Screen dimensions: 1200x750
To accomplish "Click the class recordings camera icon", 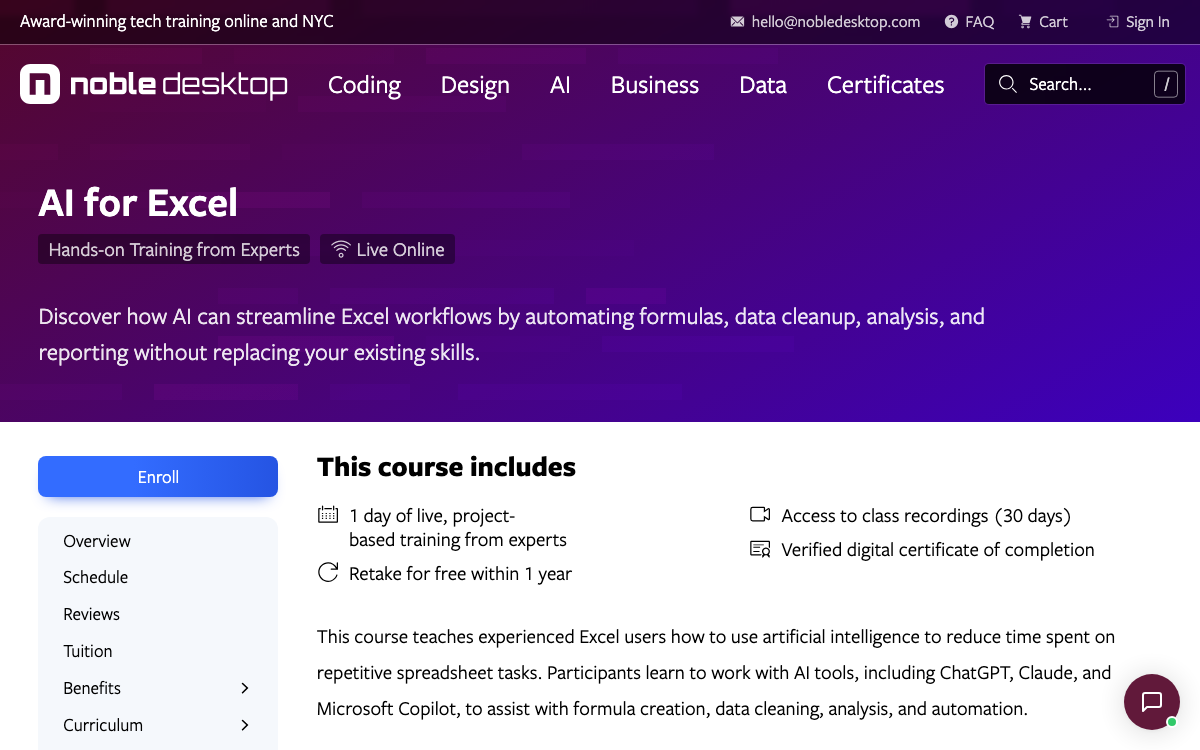I will coord(760,515).
